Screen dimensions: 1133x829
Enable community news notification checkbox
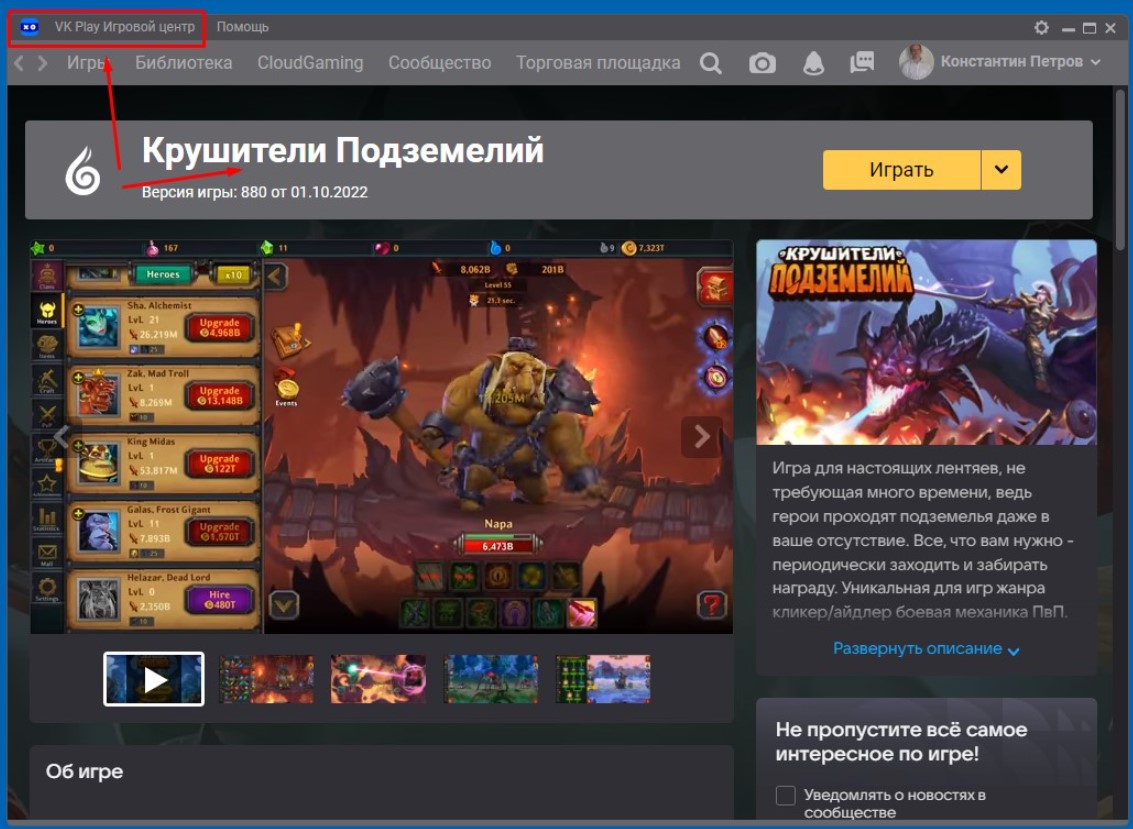coord(786,795)
